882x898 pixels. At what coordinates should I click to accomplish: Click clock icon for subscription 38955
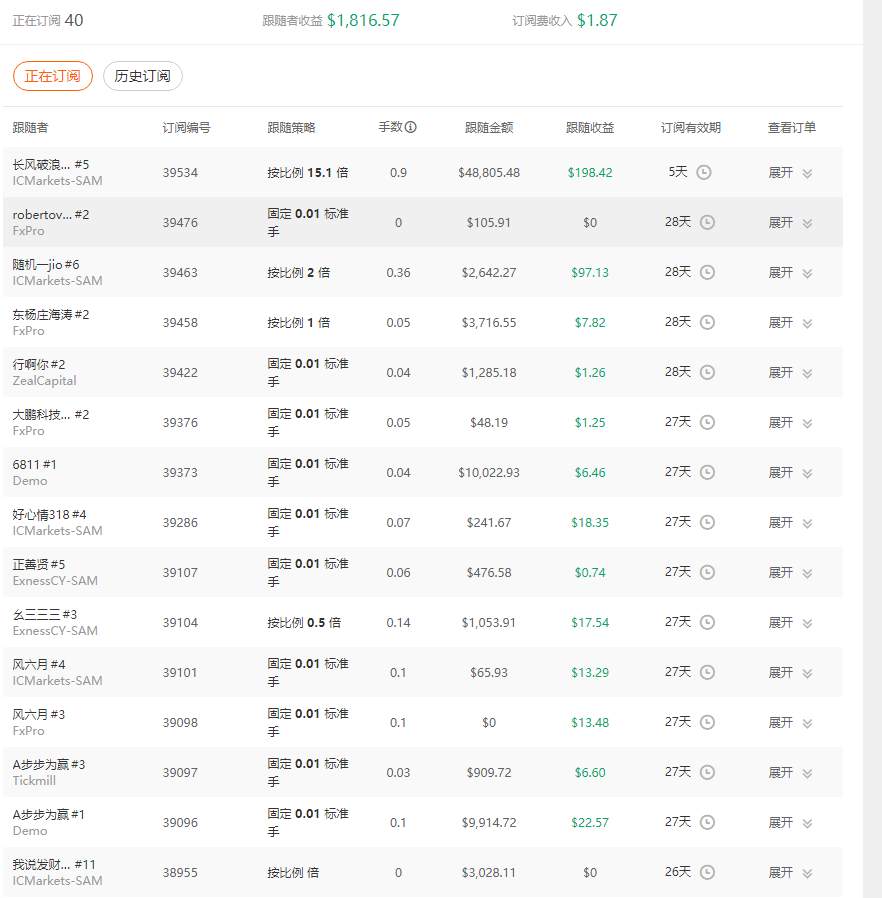[707, 872]
